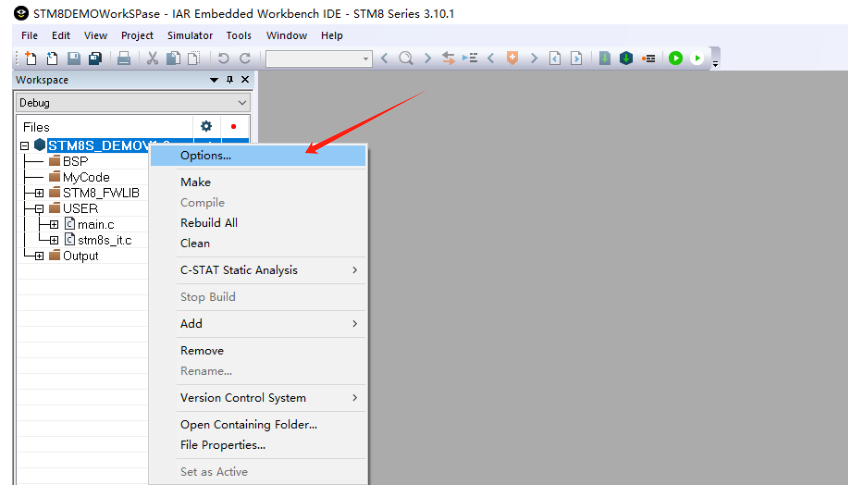
Task: Choose Clean in the context menu
Action: [259, 243]
